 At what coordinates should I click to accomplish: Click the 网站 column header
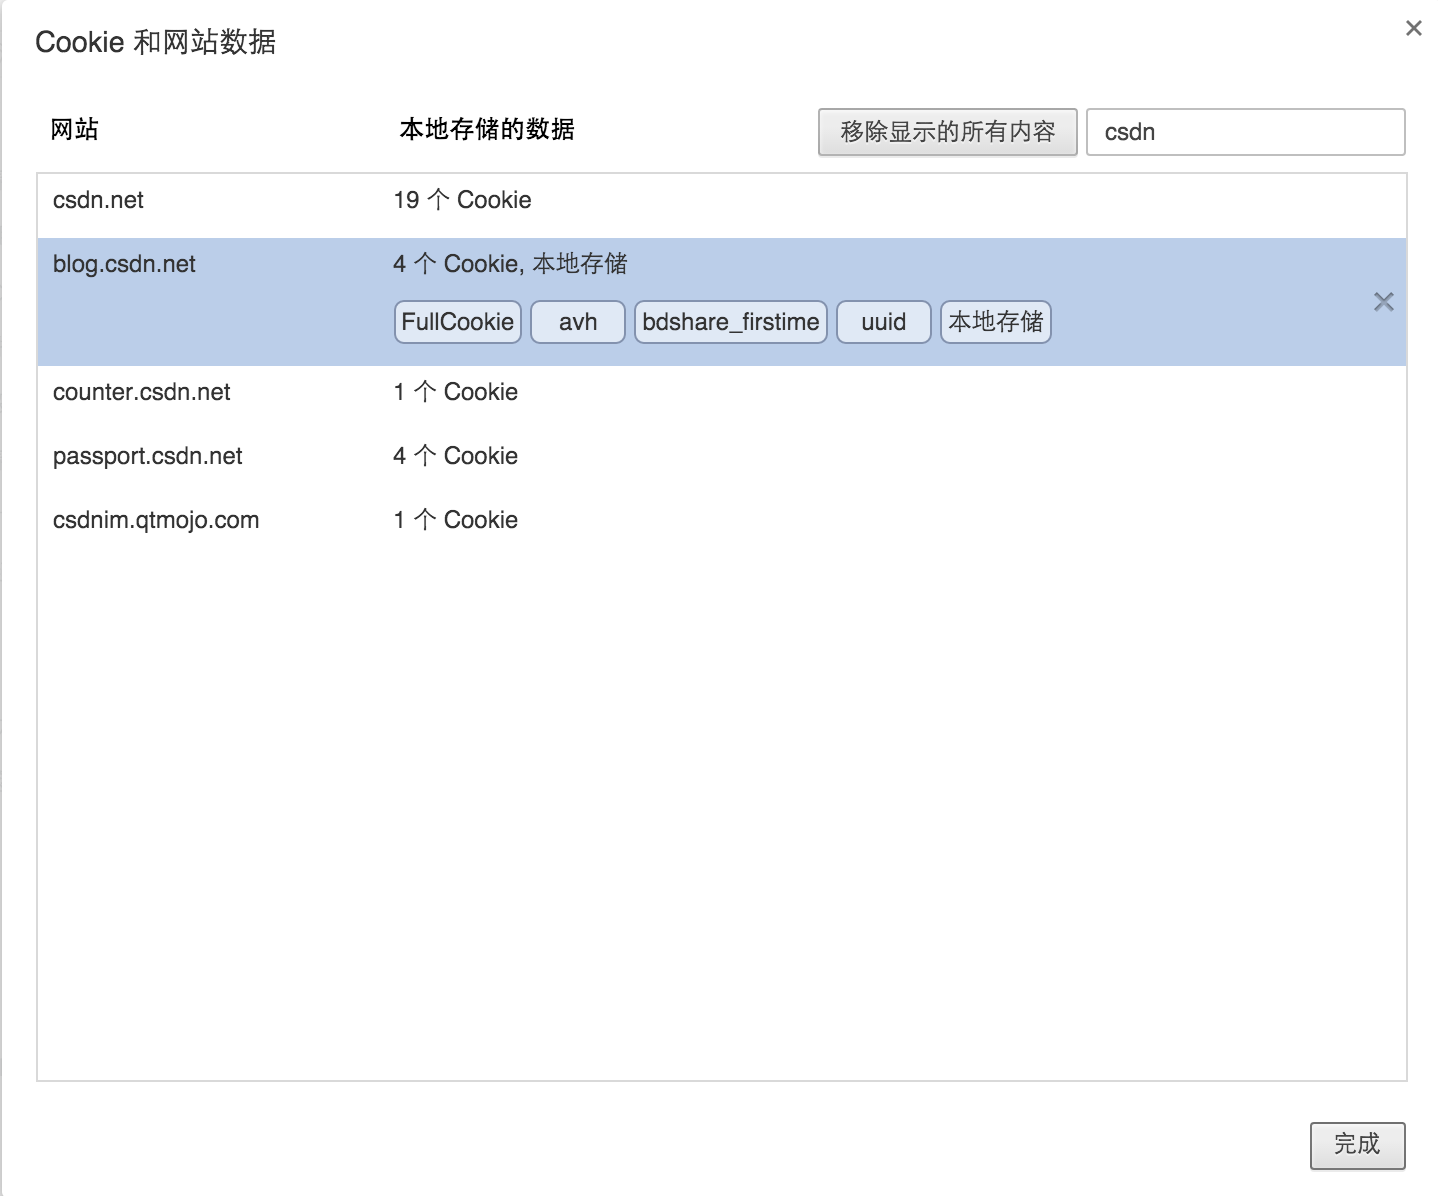click(74, 129)
